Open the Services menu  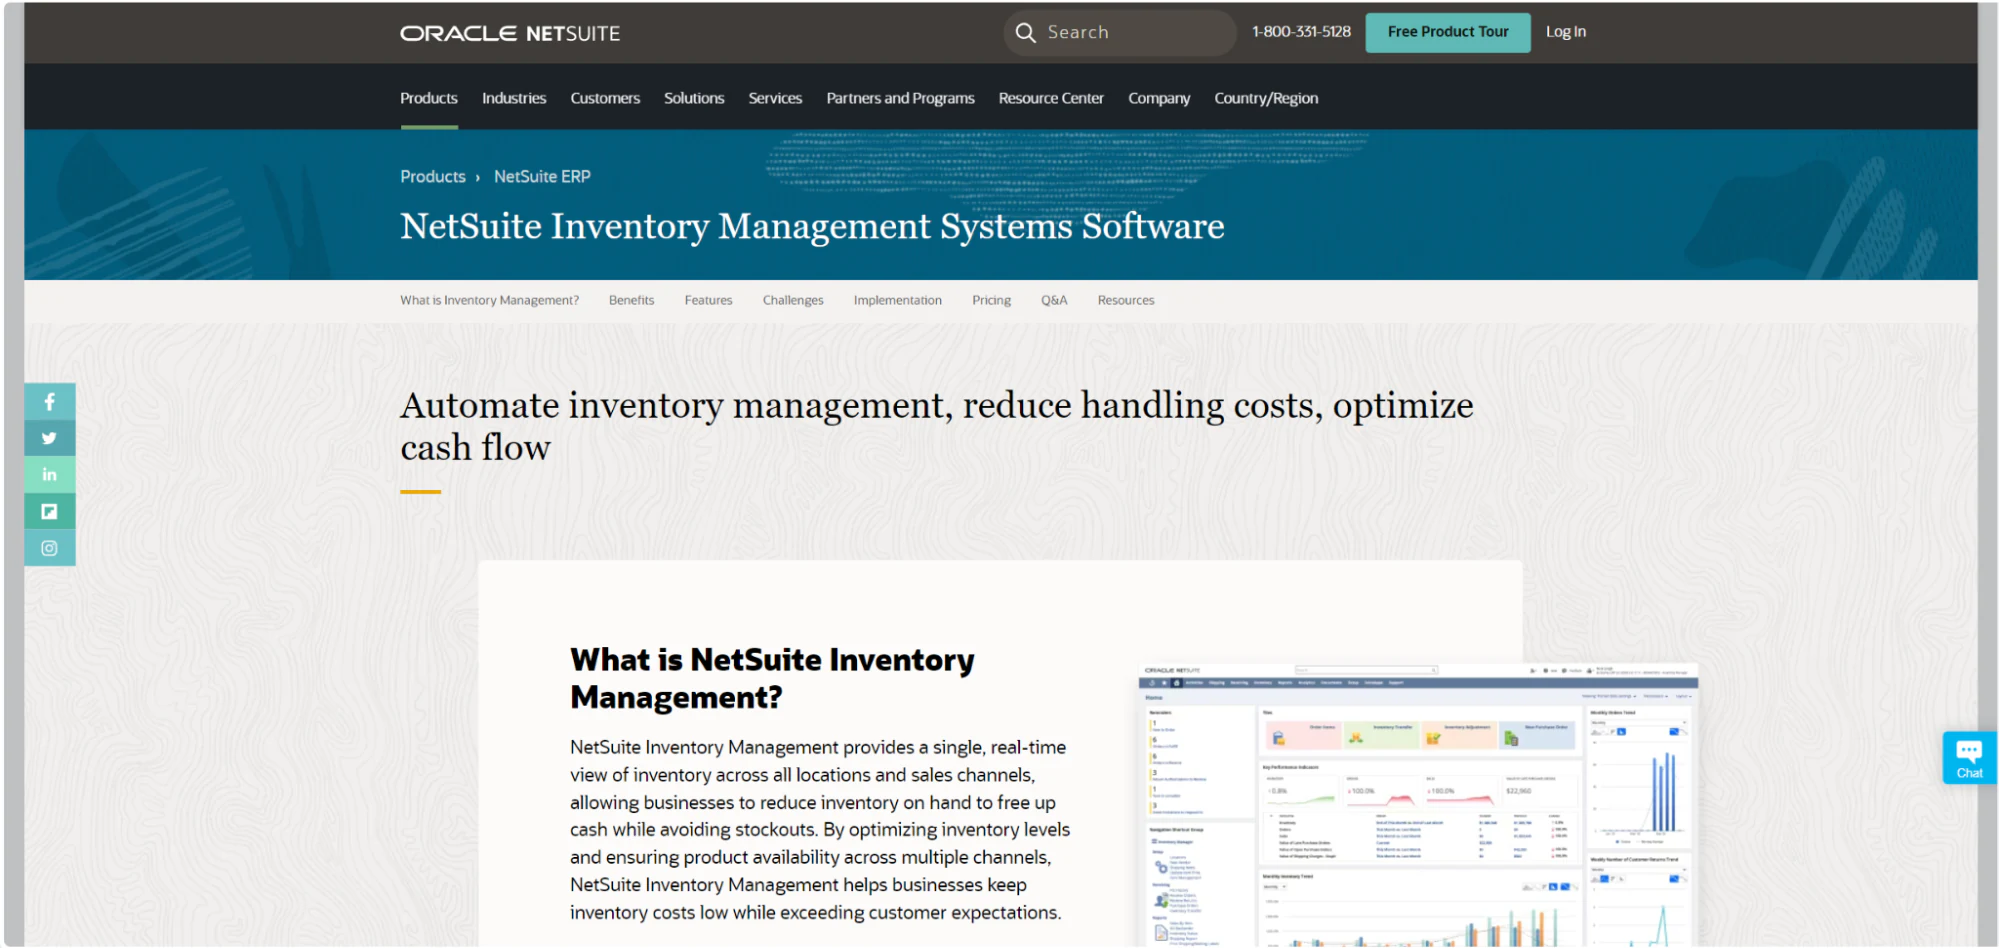[x=775, y=98]
